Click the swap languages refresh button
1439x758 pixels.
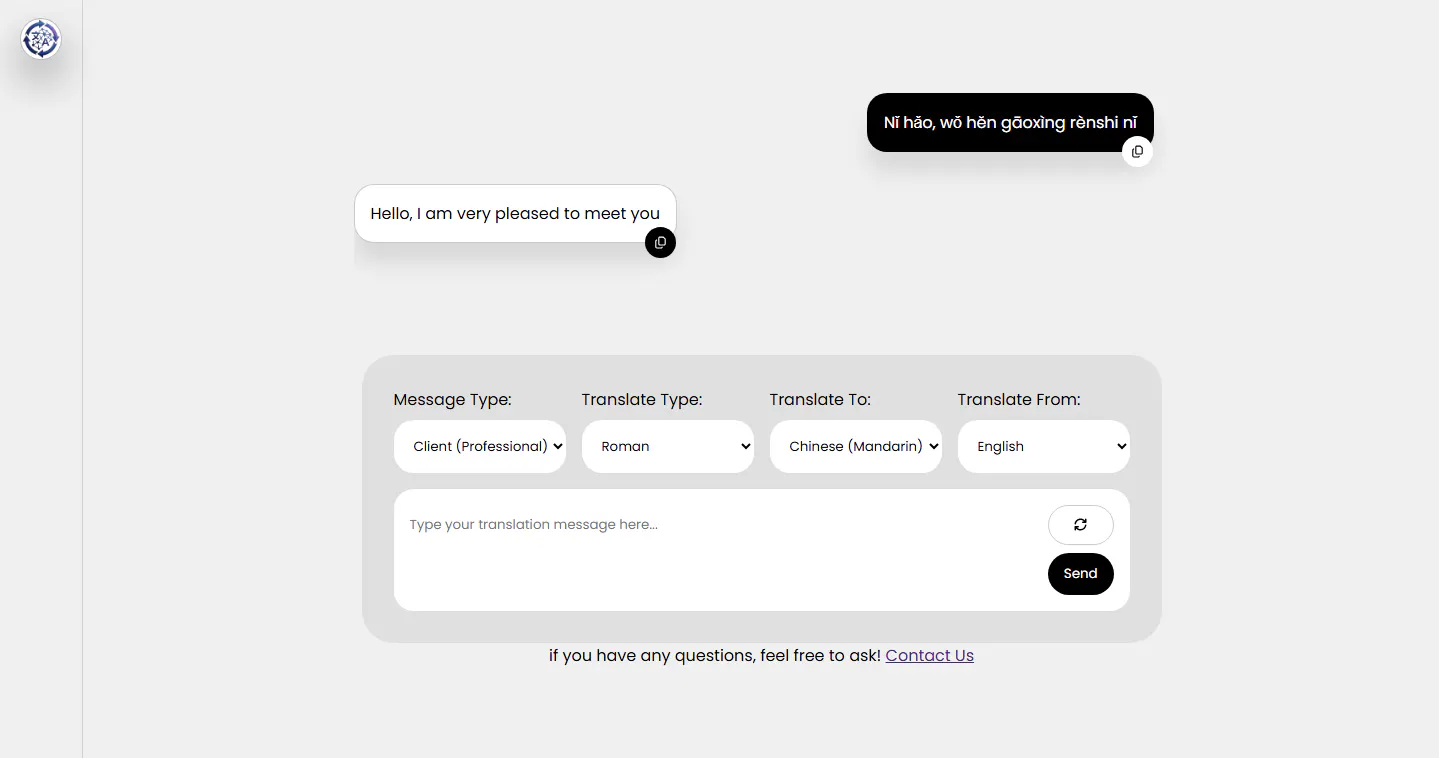tap(1080, 525)
